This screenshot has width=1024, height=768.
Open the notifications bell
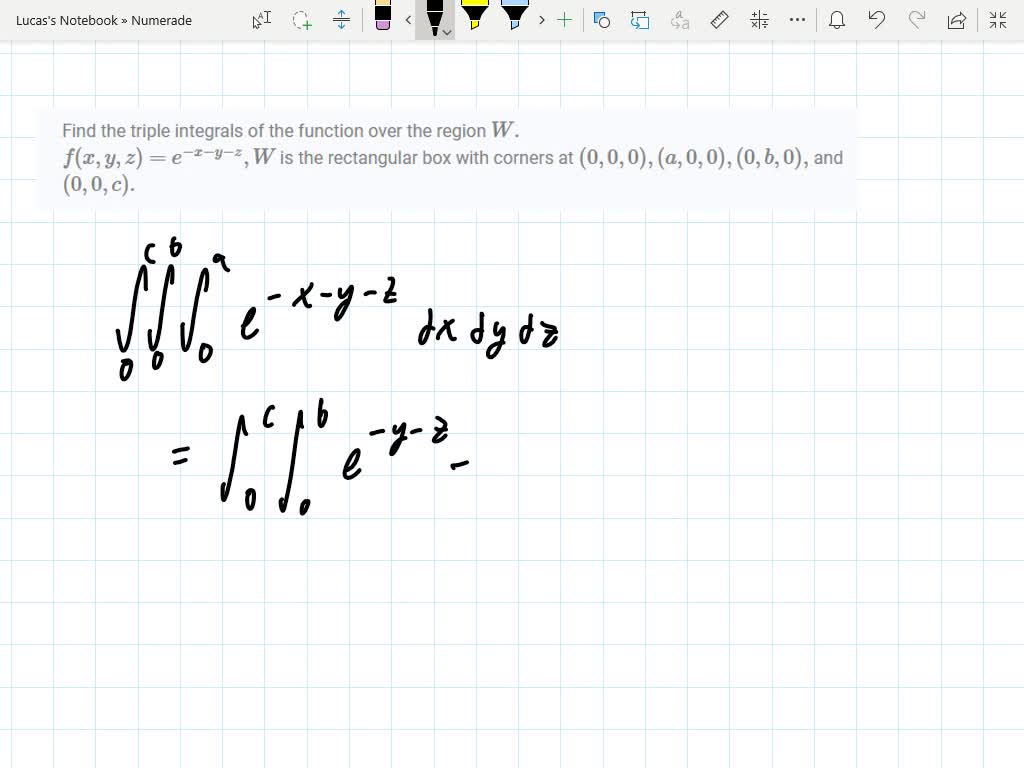[836, 20]
